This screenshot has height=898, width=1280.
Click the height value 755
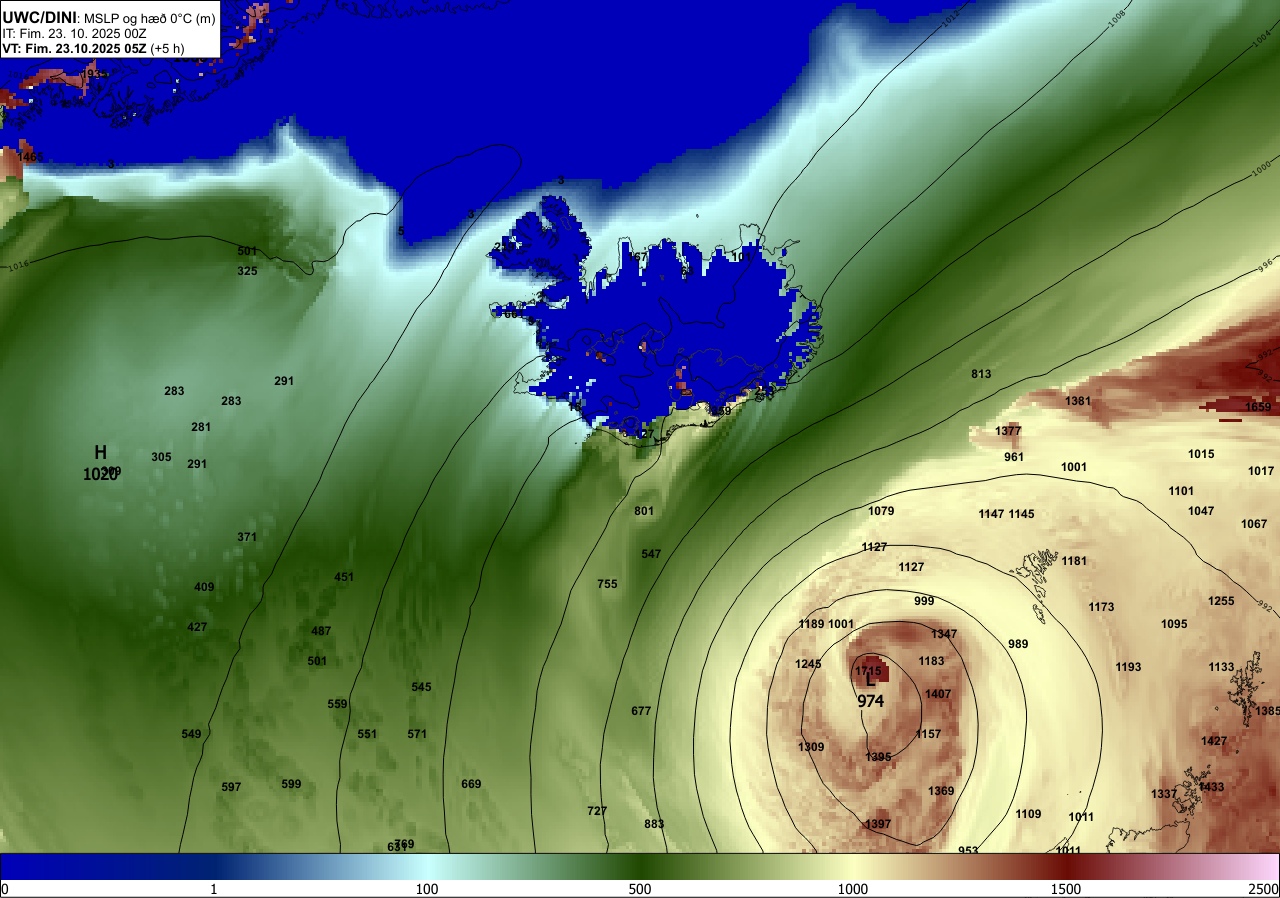click(607, 584)
